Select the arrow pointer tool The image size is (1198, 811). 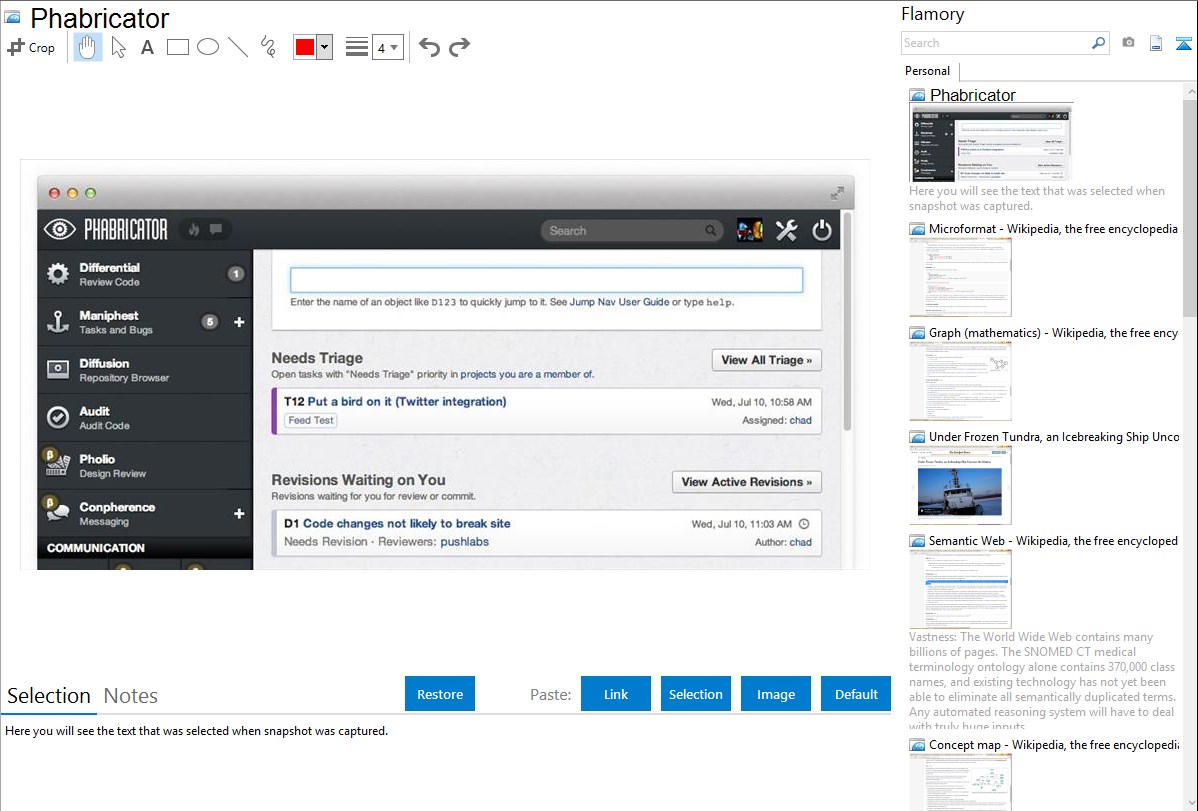pyautogui.click(x=118, y=47)
